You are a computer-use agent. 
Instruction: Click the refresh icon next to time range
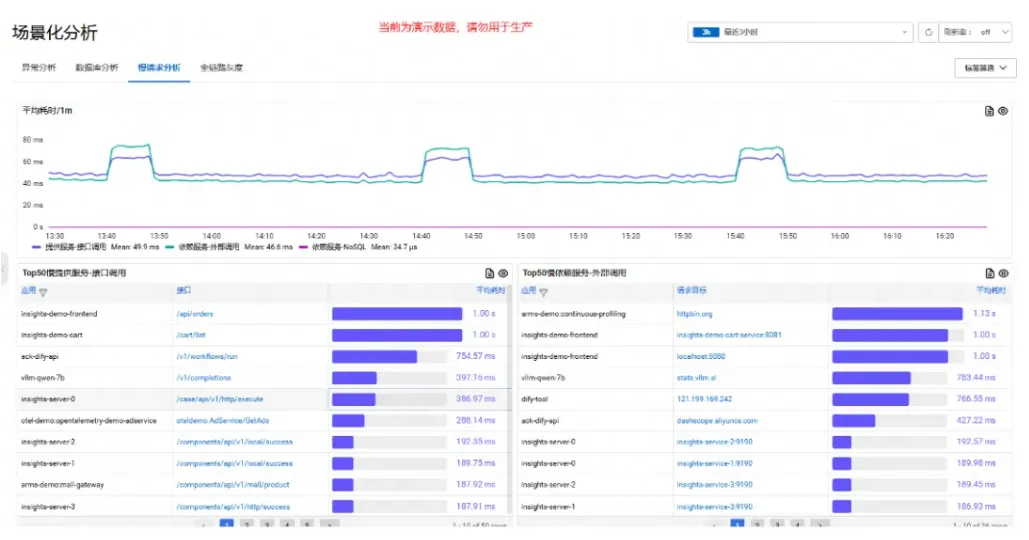coord(928,32)
